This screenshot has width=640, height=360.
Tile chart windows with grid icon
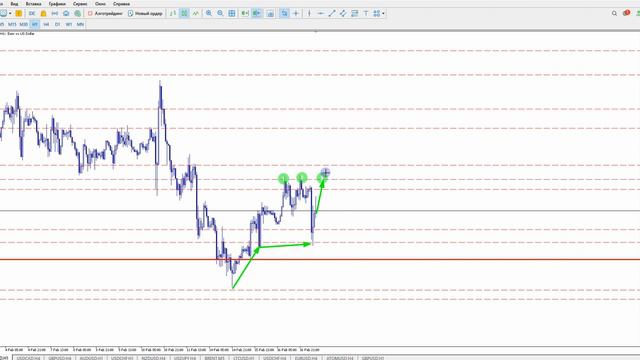click(x=231, y=13)
